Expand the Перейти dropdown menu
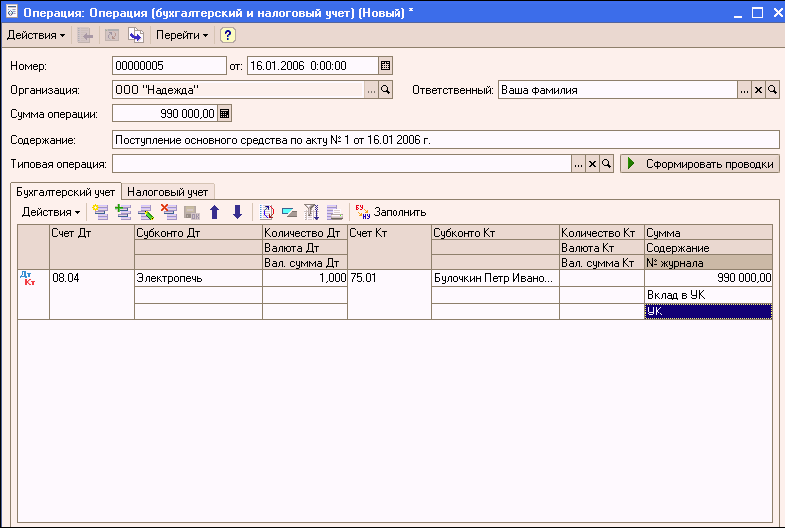Viewport: 785px width, 528px height. [x=182, y=35]
